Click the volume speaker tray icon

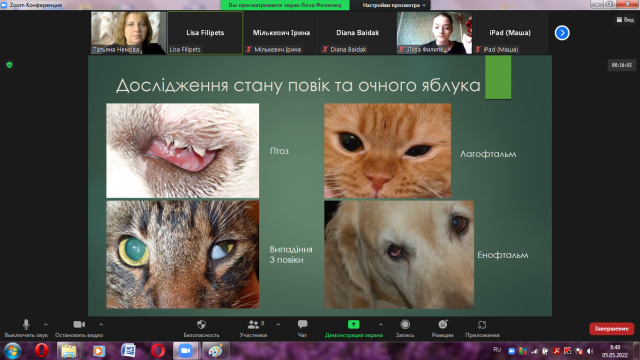point(590,351)
